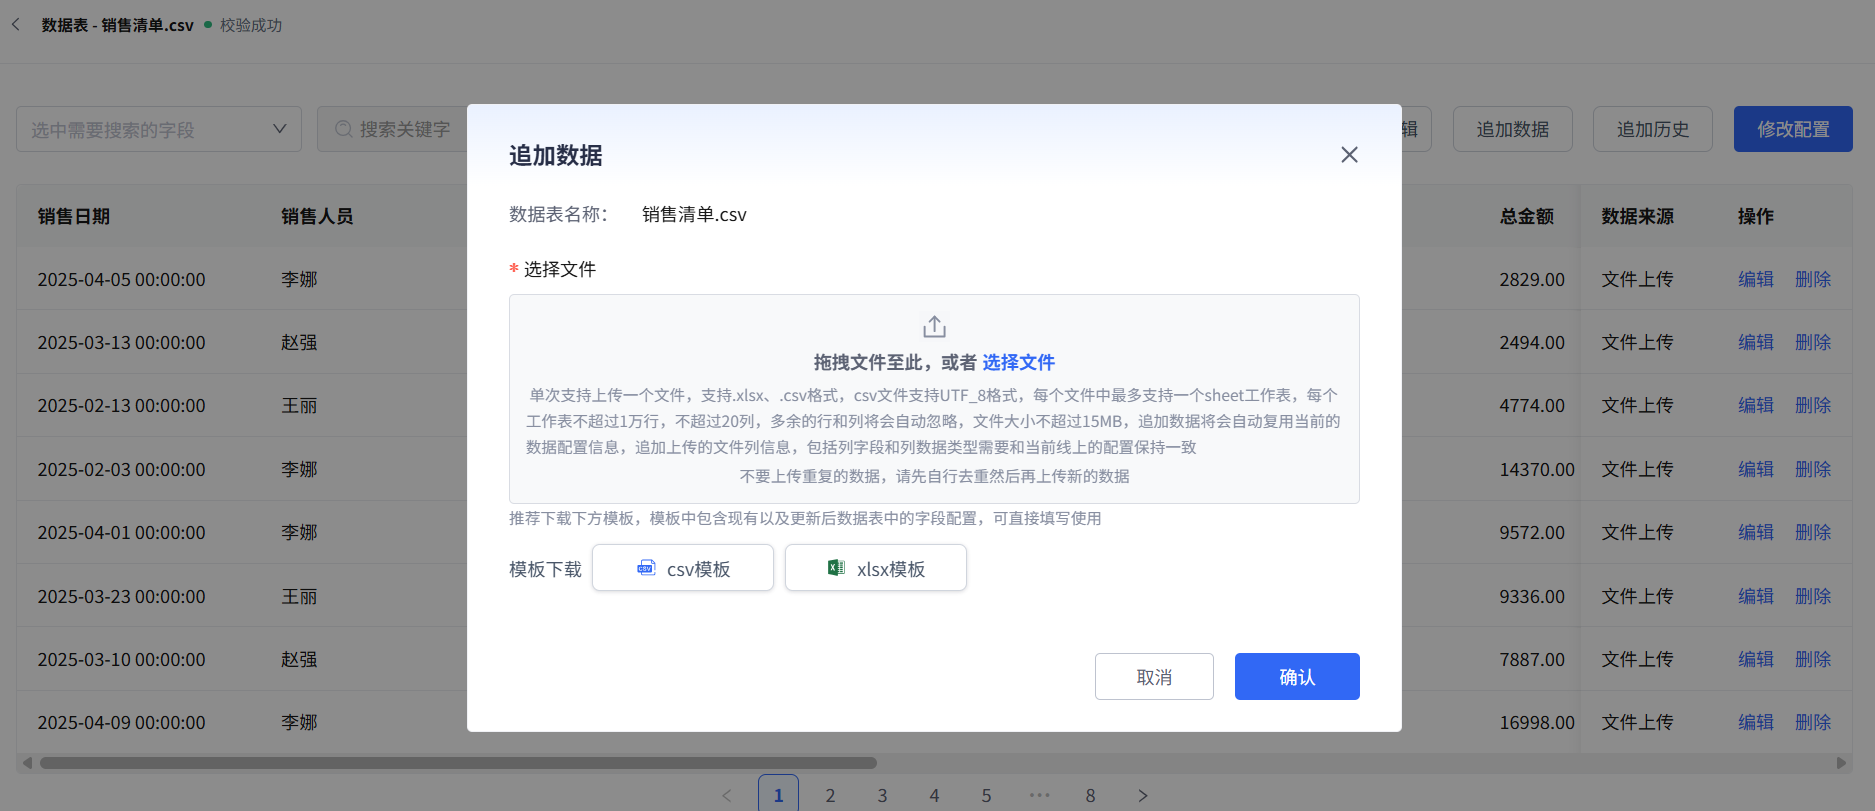This screenshot has width=1875, height=811.
Task: Go to the next page with the pagination arrow
Action: click(1142, 796)
